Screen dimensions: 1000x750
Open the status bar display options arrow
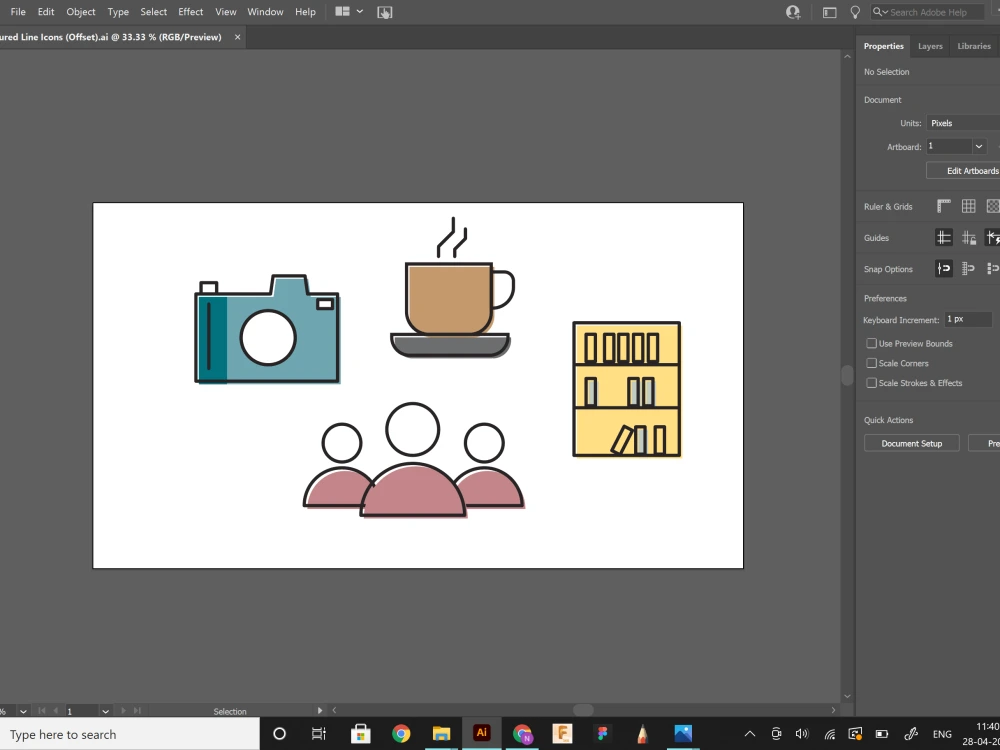[320, 710]
